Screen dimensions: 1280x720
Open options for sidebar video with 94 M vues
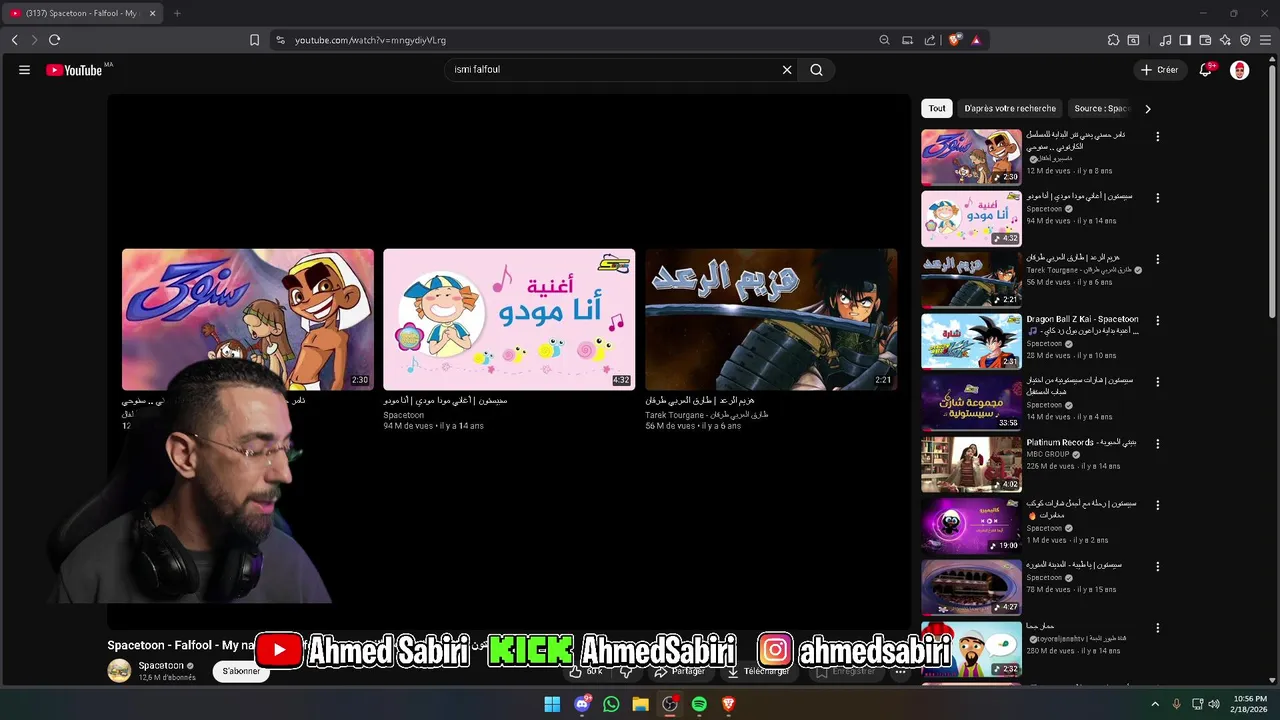[x=1158, y=198]
